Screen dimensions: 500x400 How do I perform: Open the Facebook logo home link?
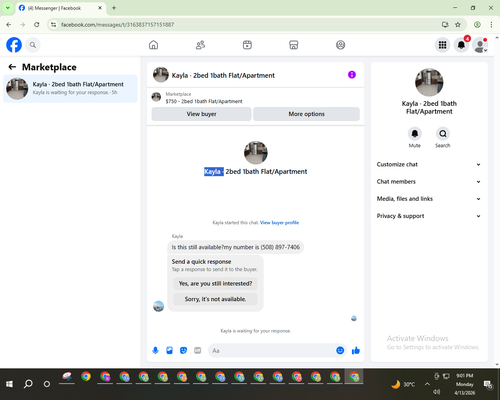pyautogui.click(x=14, y=45)
